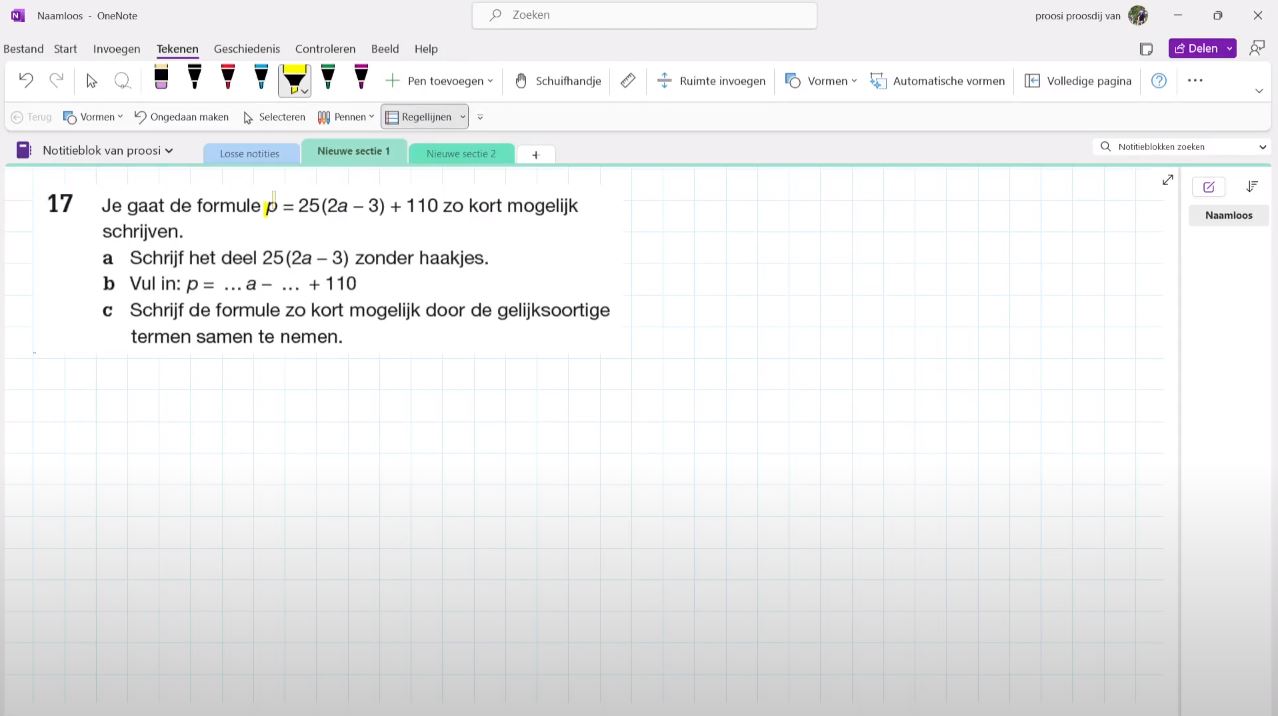Pick the black pen
The width and height of the screenshot is (1278, 716).
tap(194, 78)
